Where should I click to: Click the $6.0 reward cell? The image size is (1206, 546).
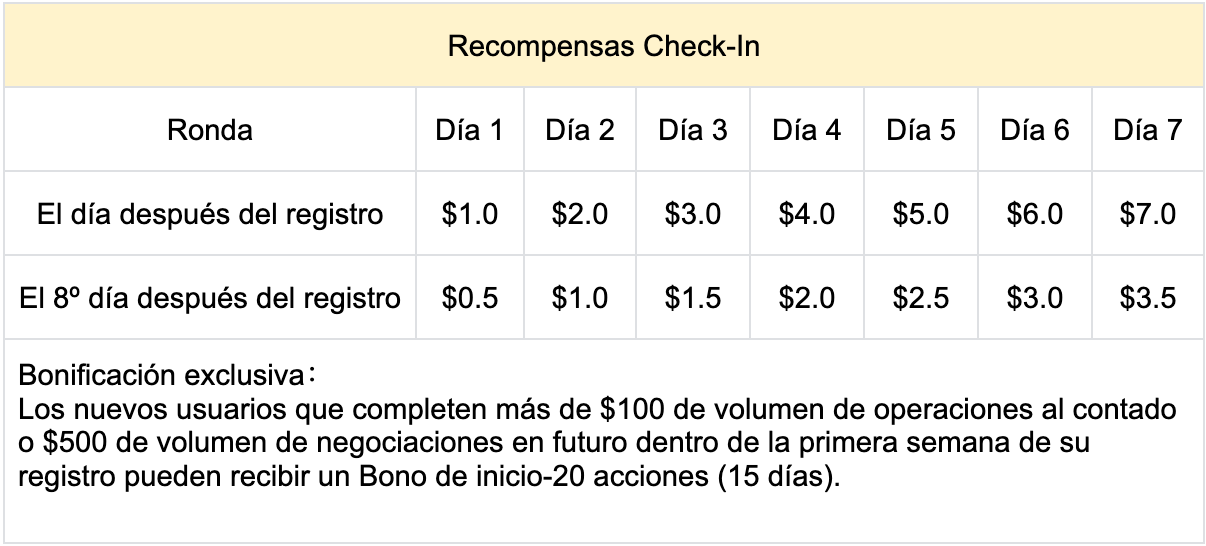(x=1035, y=214)
